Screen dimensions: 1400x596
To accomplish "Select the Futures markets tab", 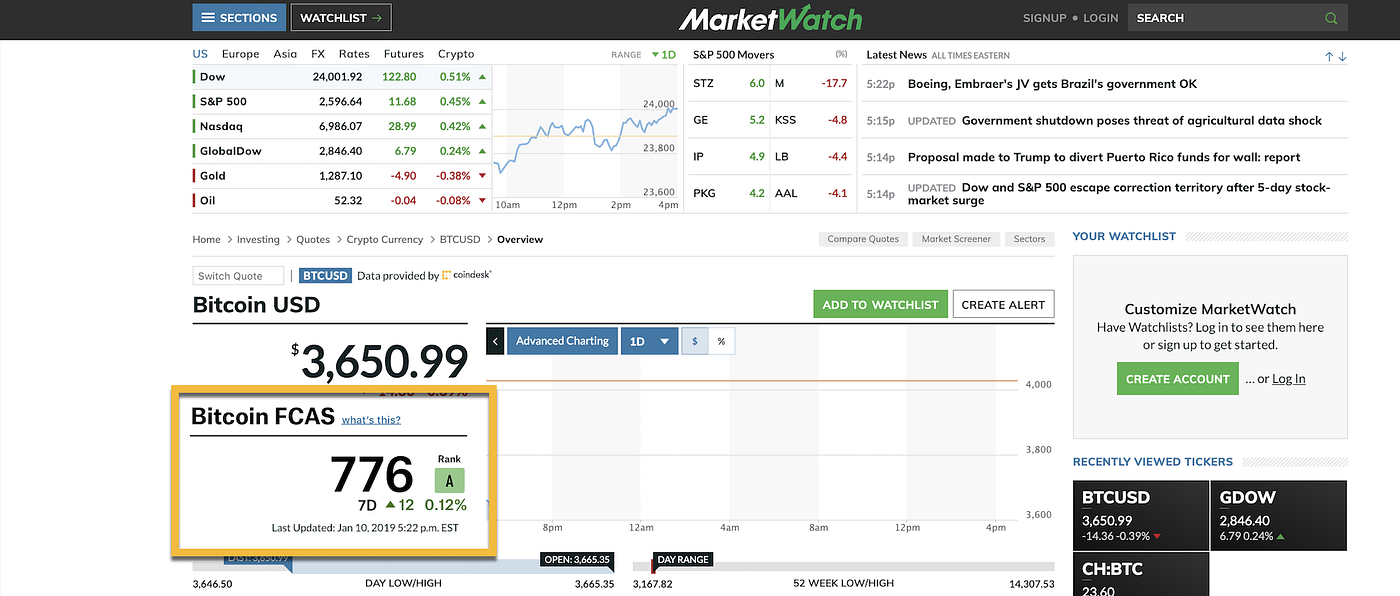I will pos(403,54).
